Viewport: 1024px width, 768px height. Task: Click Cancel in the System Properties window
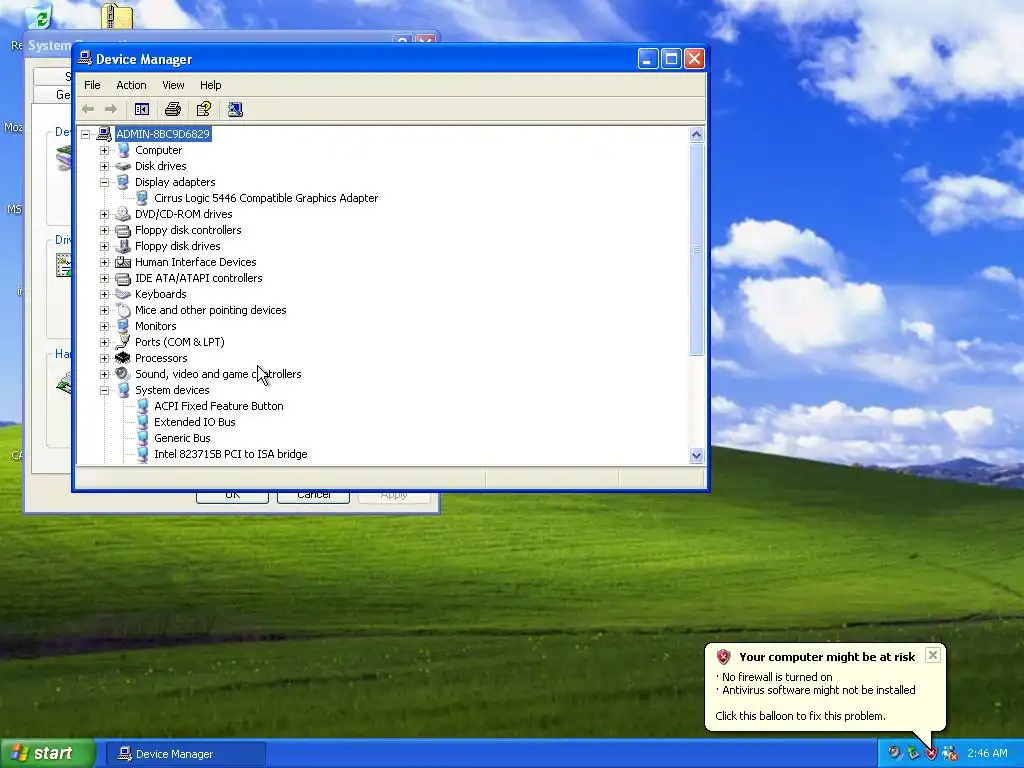pyautogui.click(x=313, y=496)
